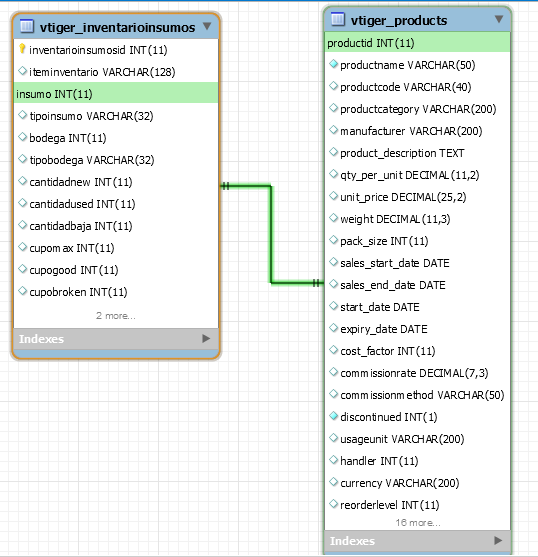The image size is (538, 557).
Task: Click the vtiger_products table icon
Action: pyautogui.click(x=338, y=19)
